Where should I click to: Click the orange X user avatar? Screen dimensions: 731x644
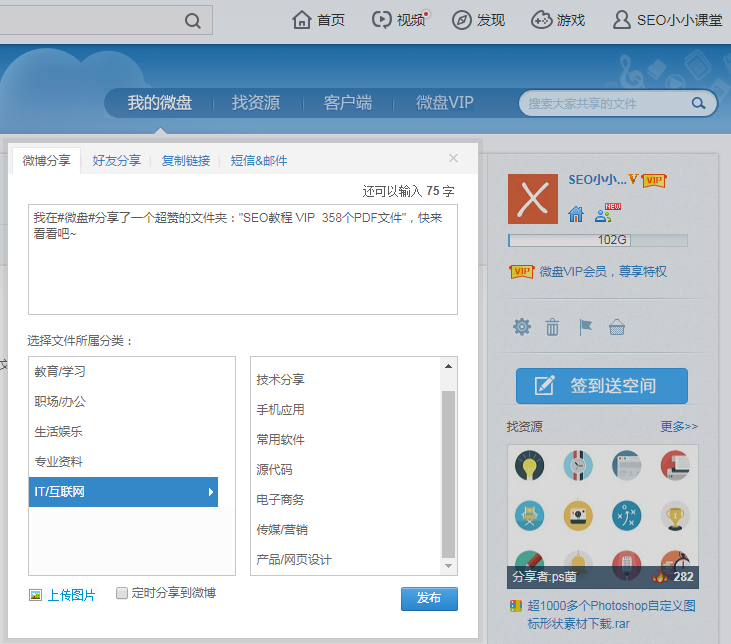[x=532, y=199]
